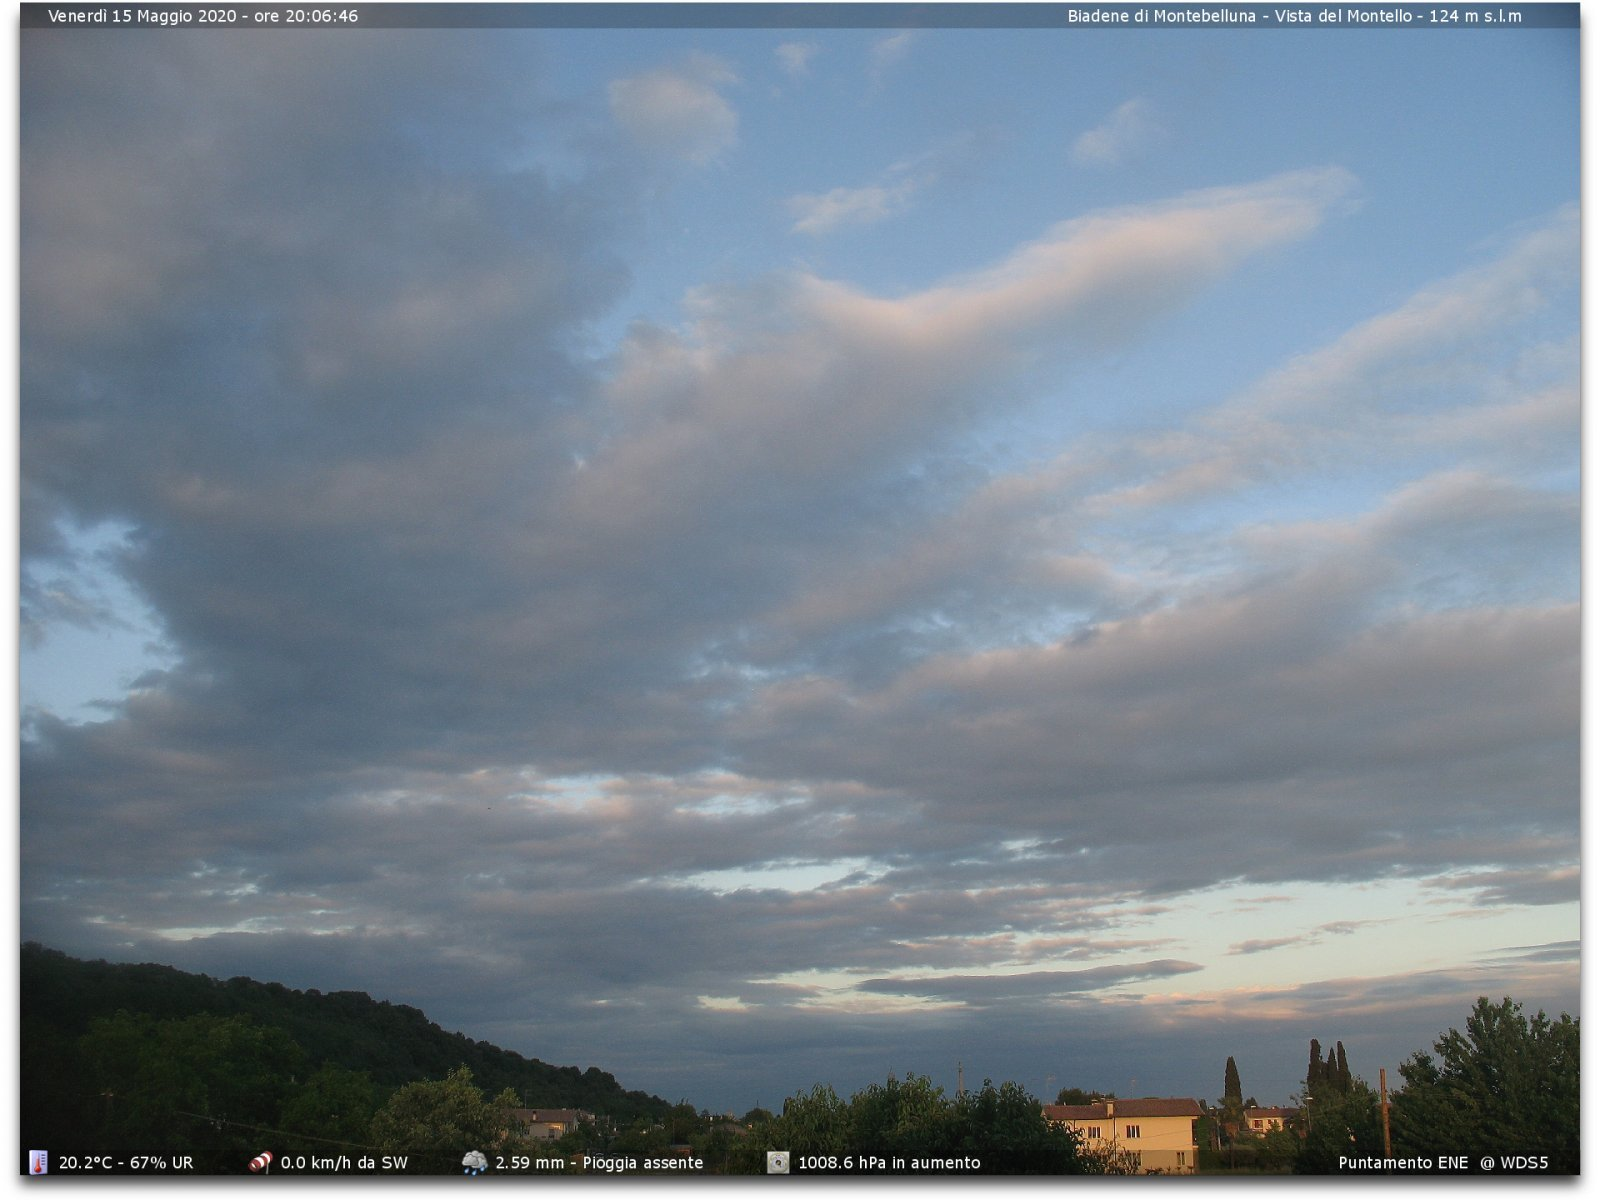Click the pressure reading '1008.6 hPa in aumento'
This screenshot has height=1200, width=1600.
click(x=889, y=1163)
